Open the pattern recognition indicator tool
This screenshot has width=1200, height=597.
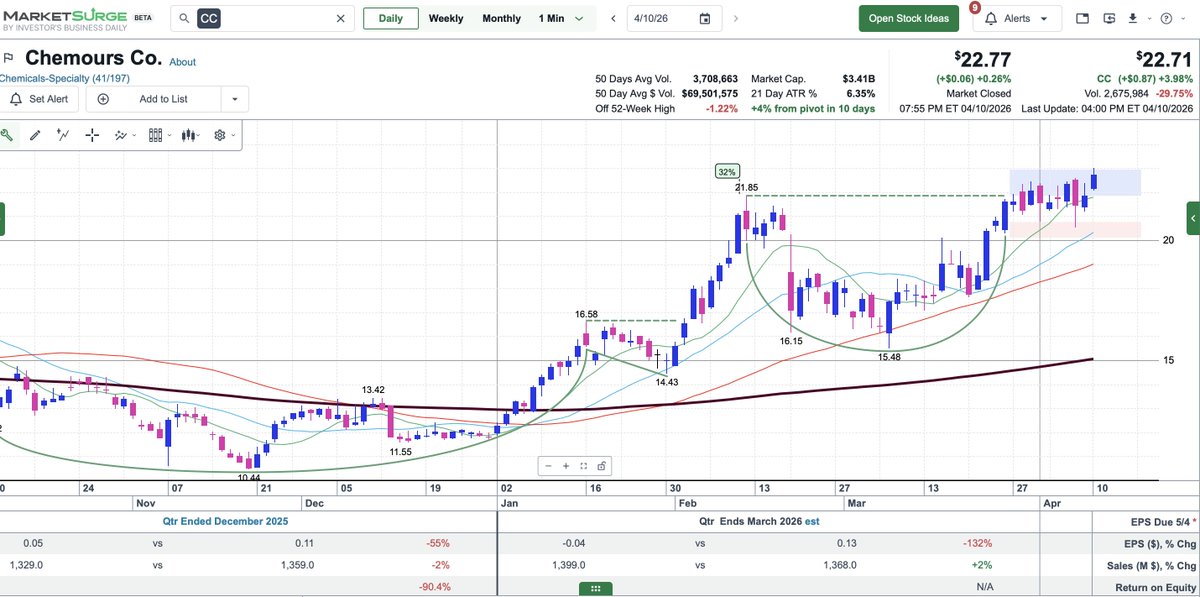(x=121, y=135)
